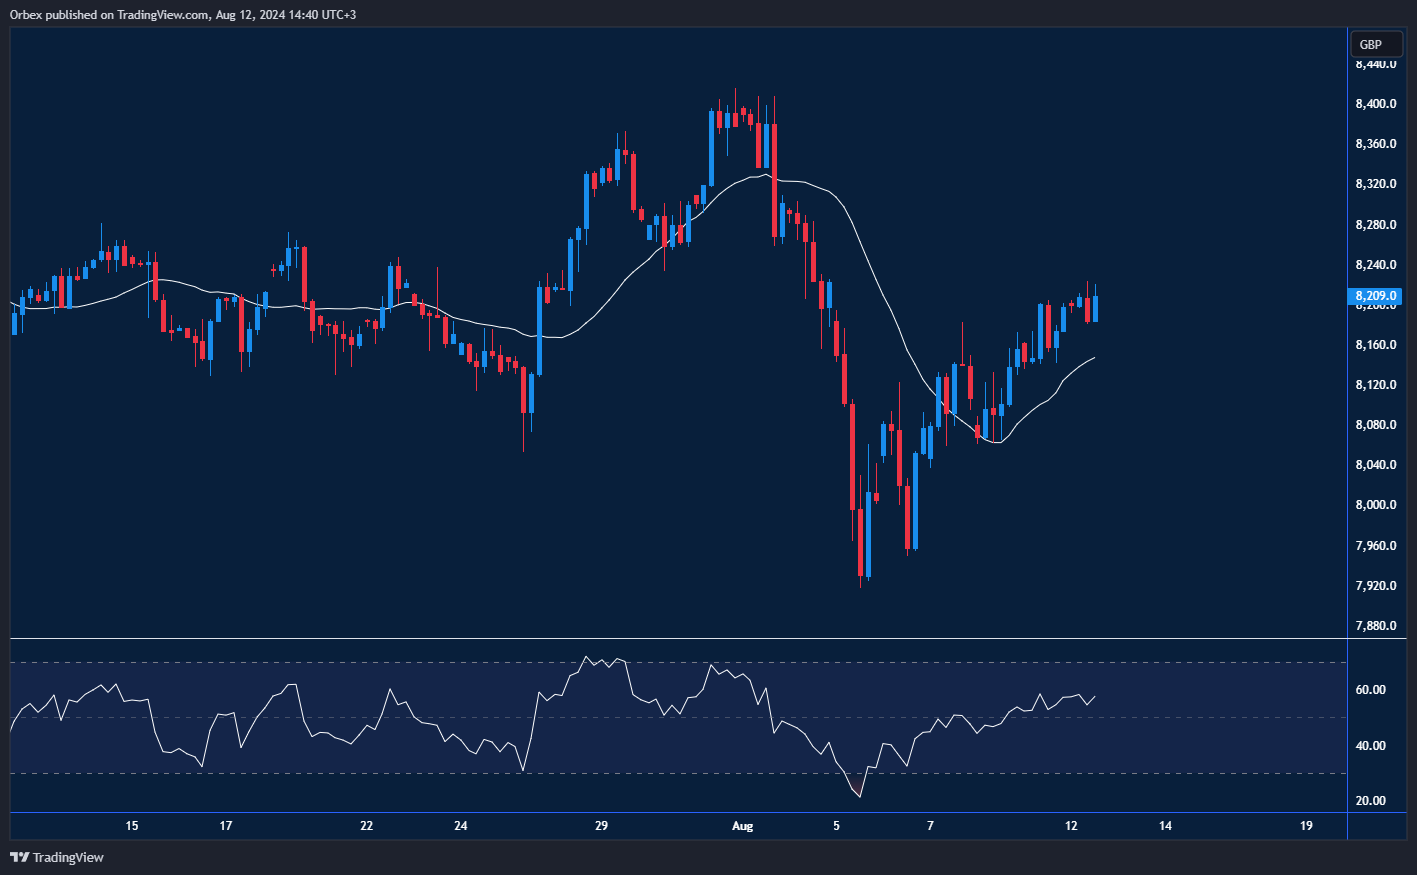The image size is (1417, 875).
Task: Select the 12 date label on time axis
Action: point(1071,826)
